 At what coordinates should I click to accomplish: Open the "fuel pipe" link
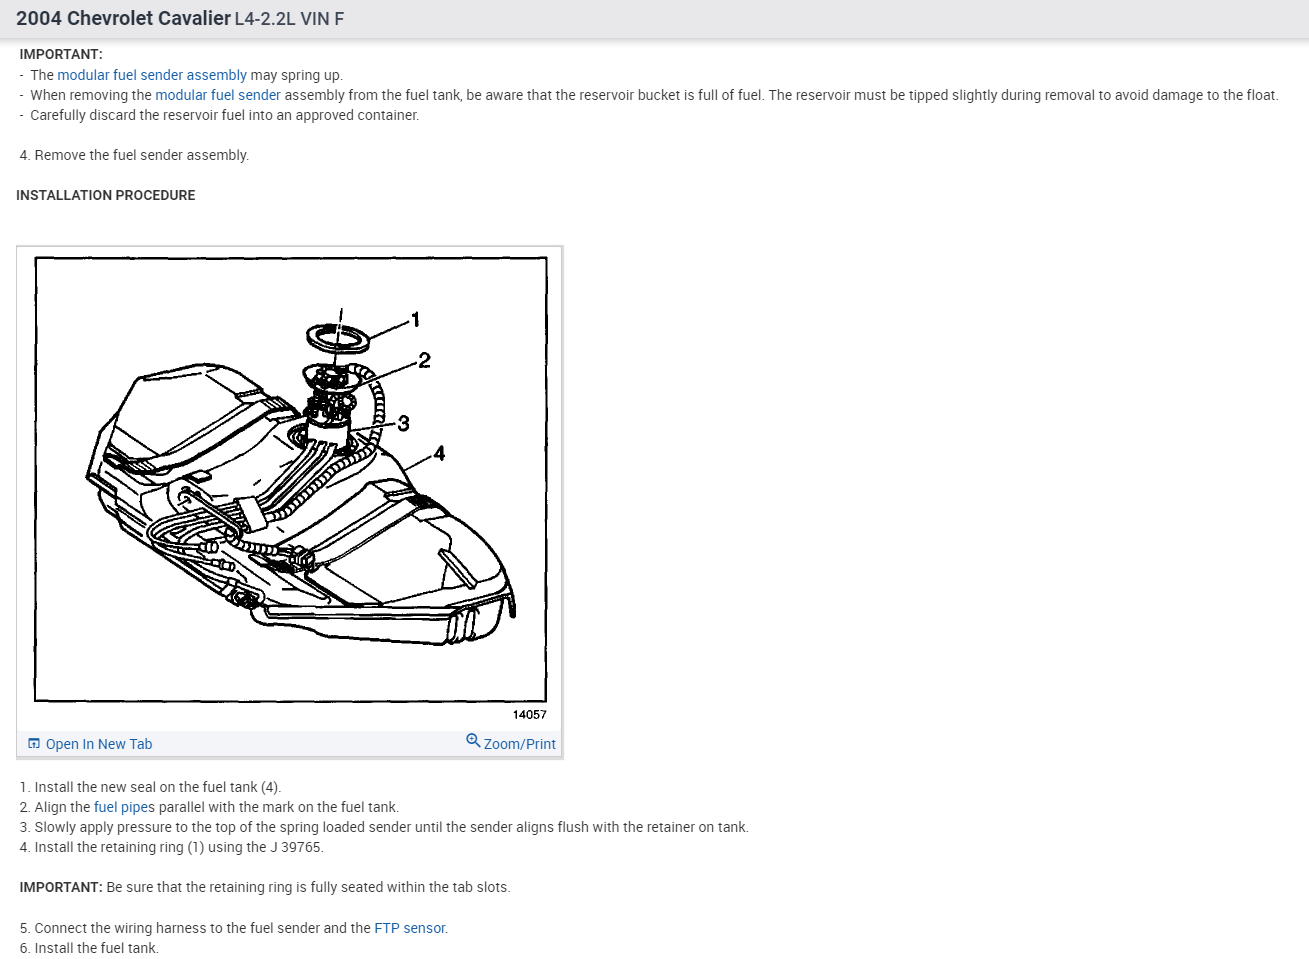121,807
